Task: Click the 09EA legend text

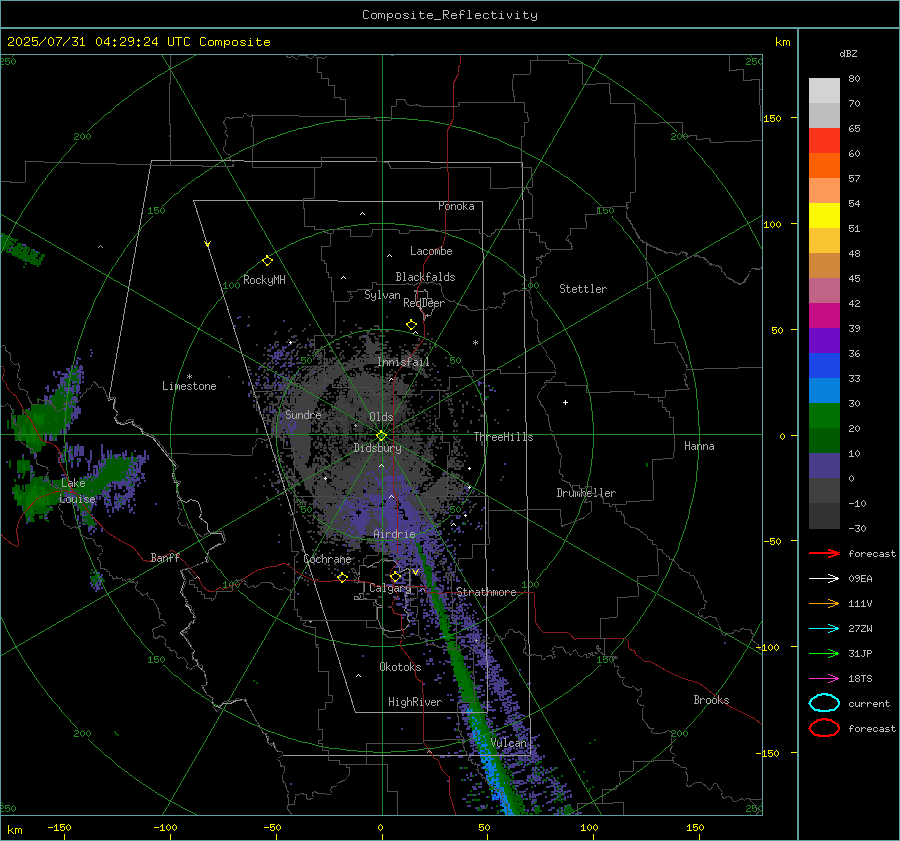Action: 860,579
